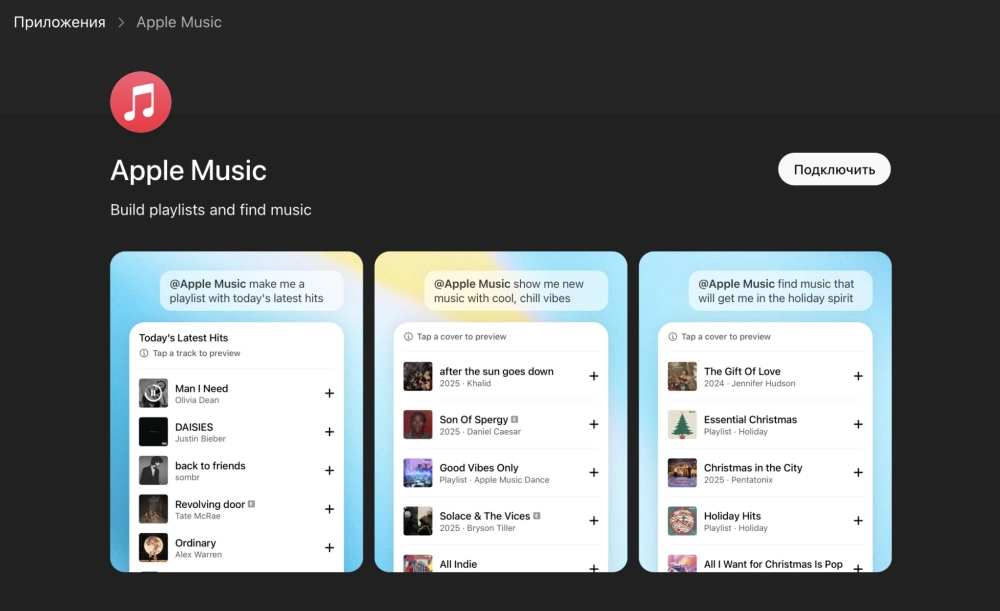Screen dimensions: 1000x611
Task: Click the Tap a track info icon
Action: click(144, 354)
